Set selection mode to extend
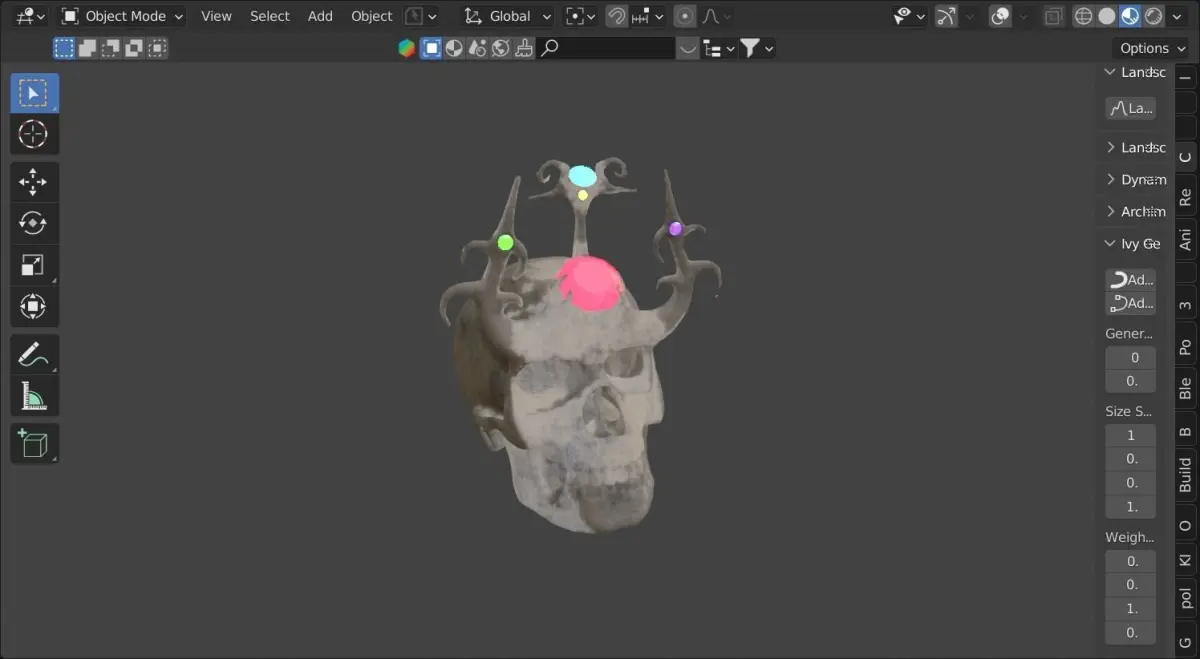1200x659 pixels. (x=87, y=48)
